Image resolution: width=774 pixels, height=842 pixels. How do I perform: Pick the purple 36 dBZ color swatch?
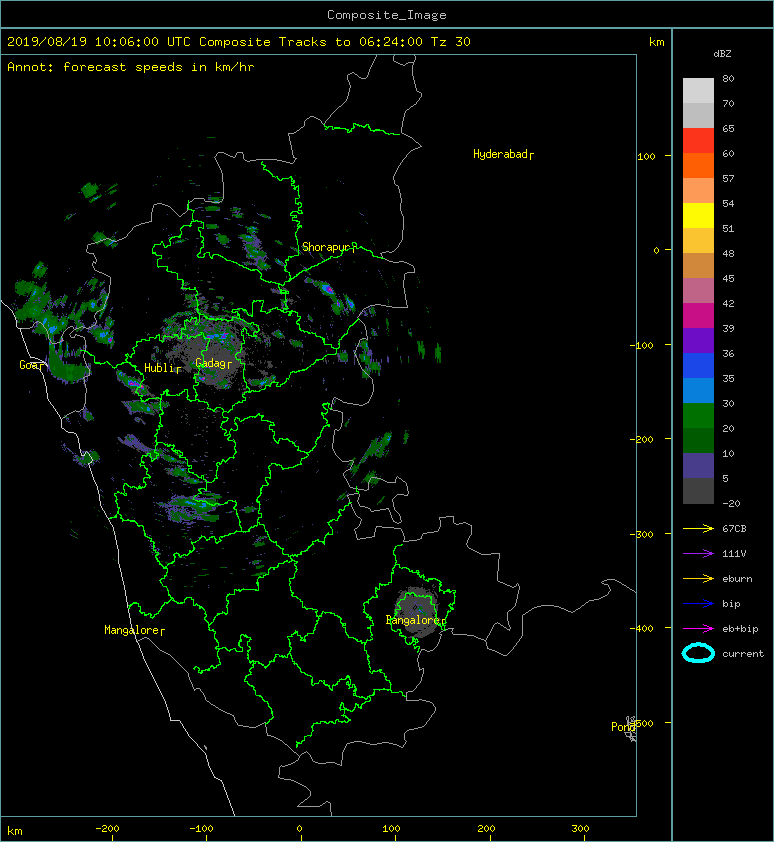pyautogui.click(x=698, y=341)
